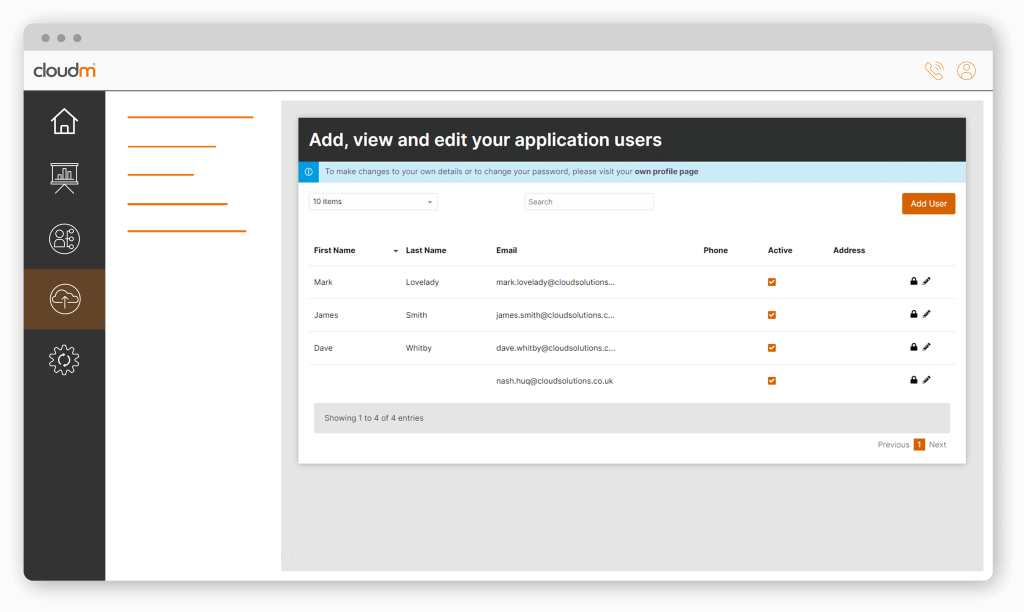Sort by First Name column arrow
The image size is (1024, 612).
396,251
